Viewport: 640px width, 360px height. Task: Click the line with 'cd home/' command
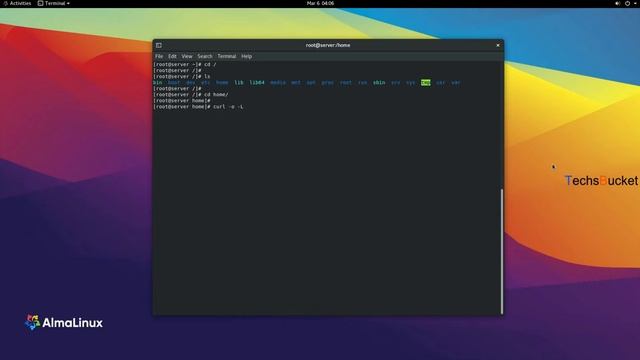(x=191, y=95)
